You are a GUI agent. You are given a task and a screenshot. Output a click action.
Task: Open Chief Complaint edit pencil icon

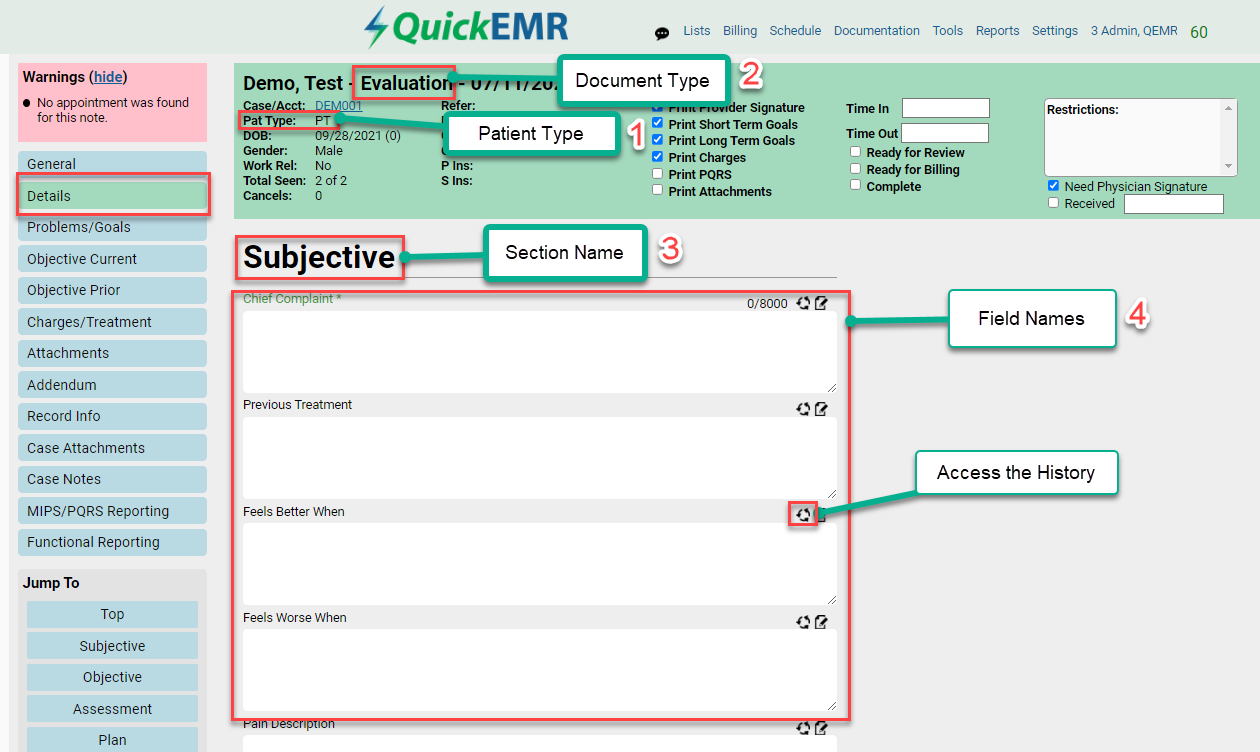(821, 303)
